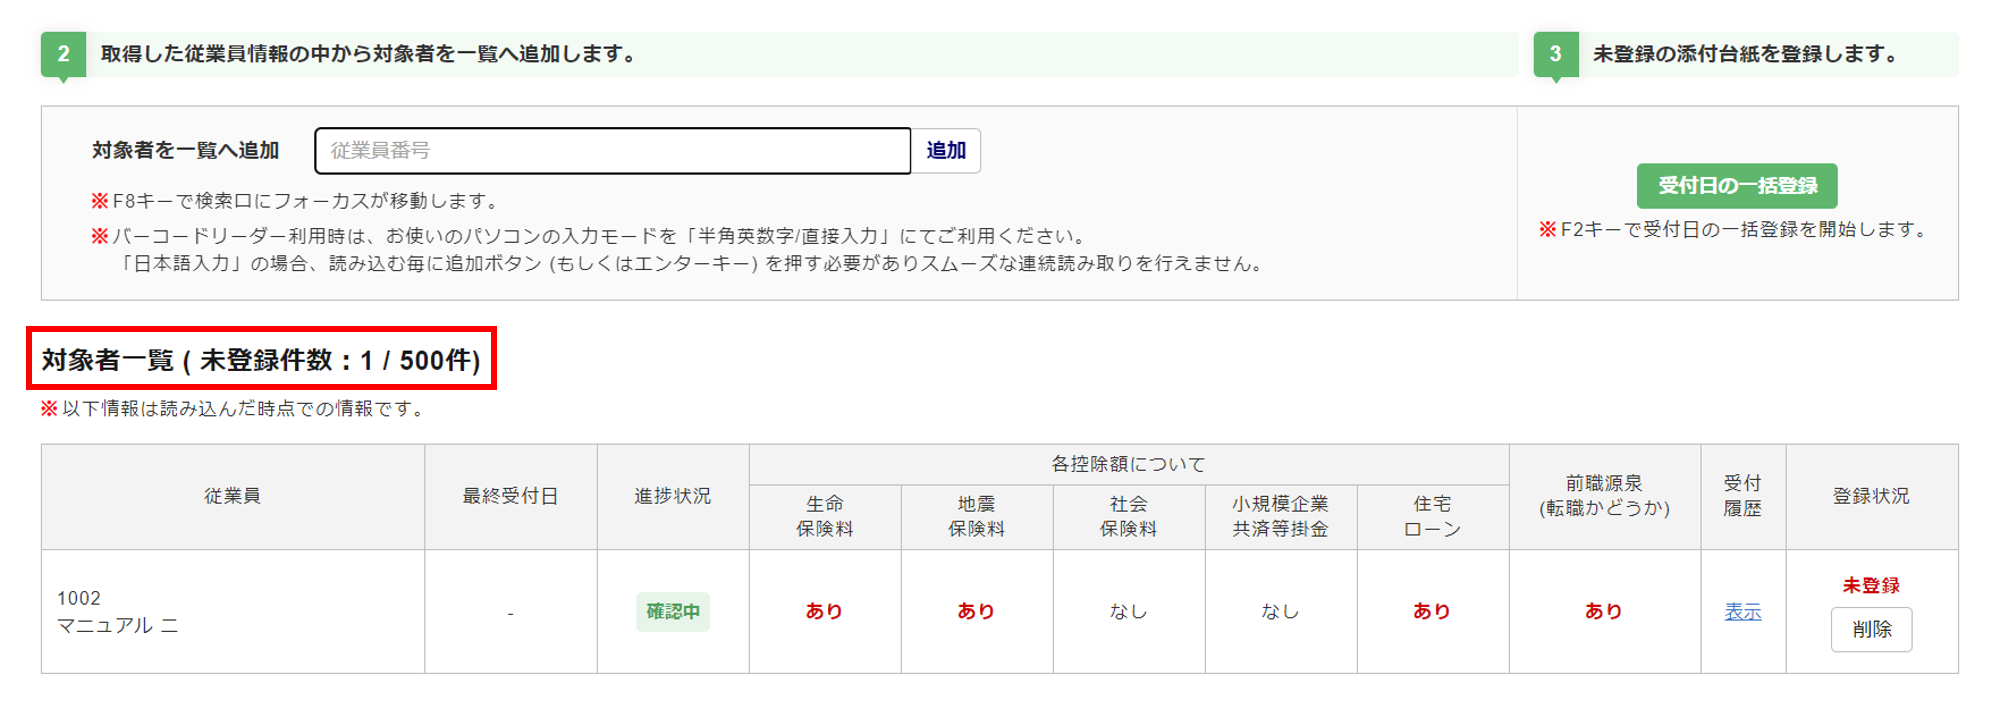Open 表示 link in 受付履歴 column

[1743, 612]
